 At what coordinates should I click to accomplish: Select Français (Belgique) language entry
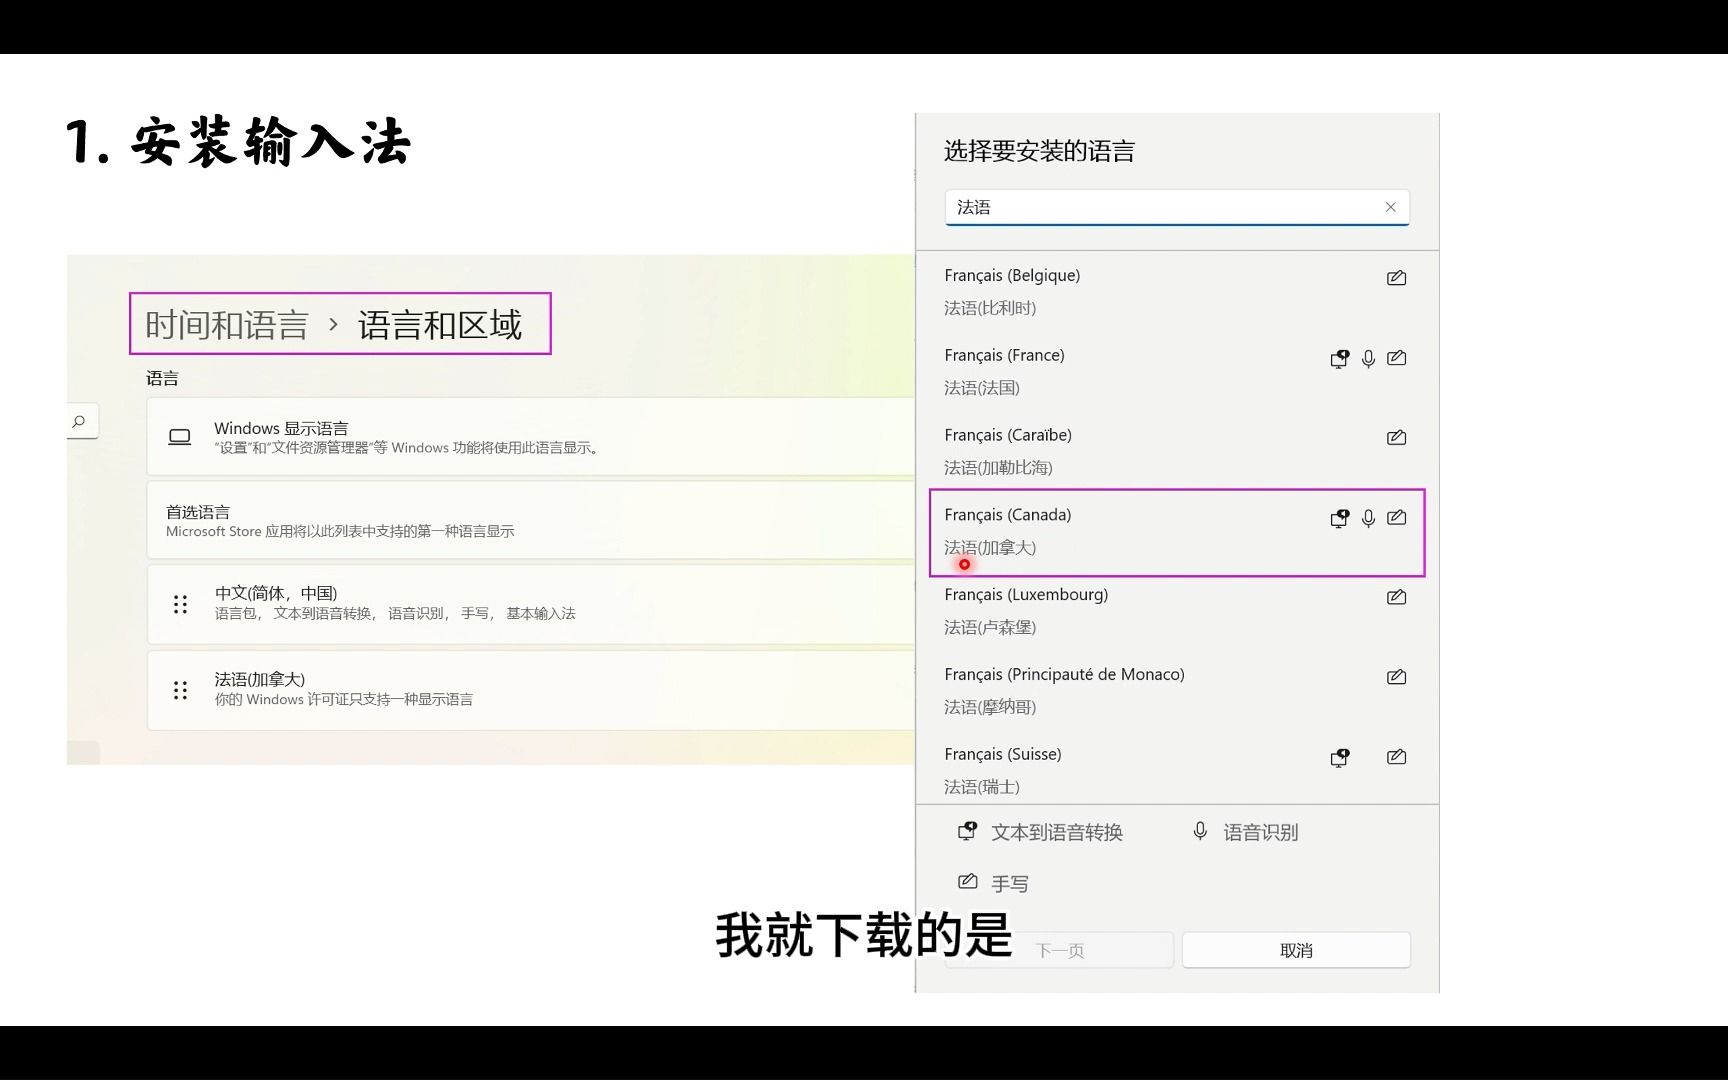click(x=1176, y=291)
